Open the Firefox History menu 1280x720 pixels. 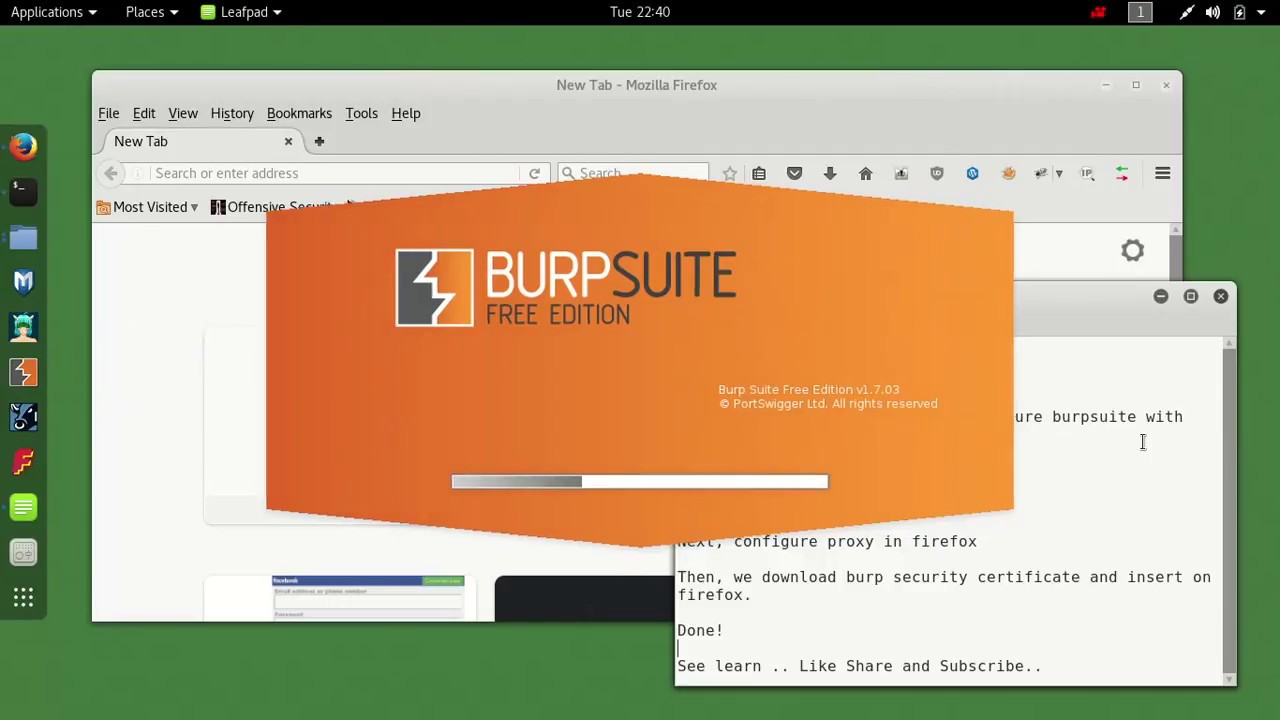pos(232,113)
